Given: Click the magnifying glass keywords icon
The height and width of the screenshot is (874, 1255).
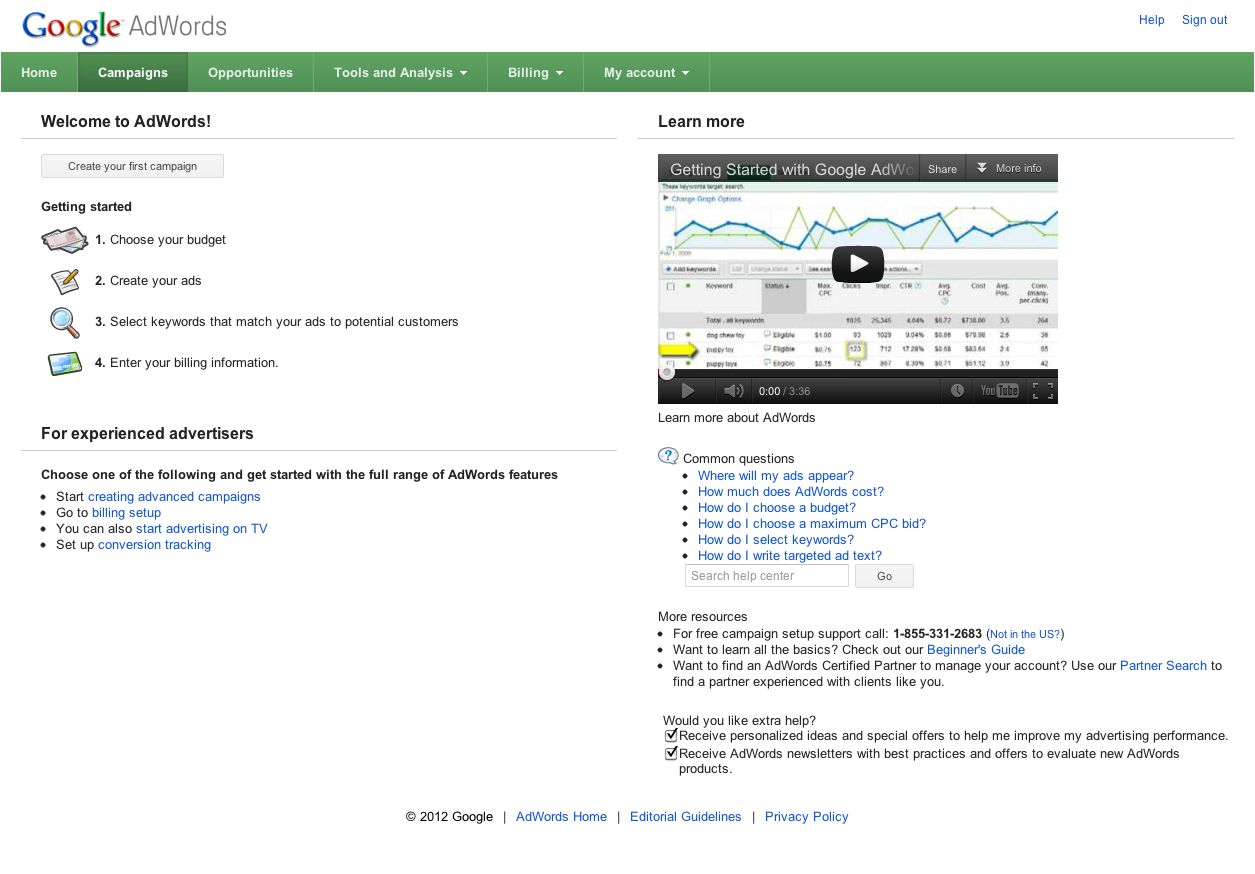Looking at the screenshot, I should pos(65,322).
